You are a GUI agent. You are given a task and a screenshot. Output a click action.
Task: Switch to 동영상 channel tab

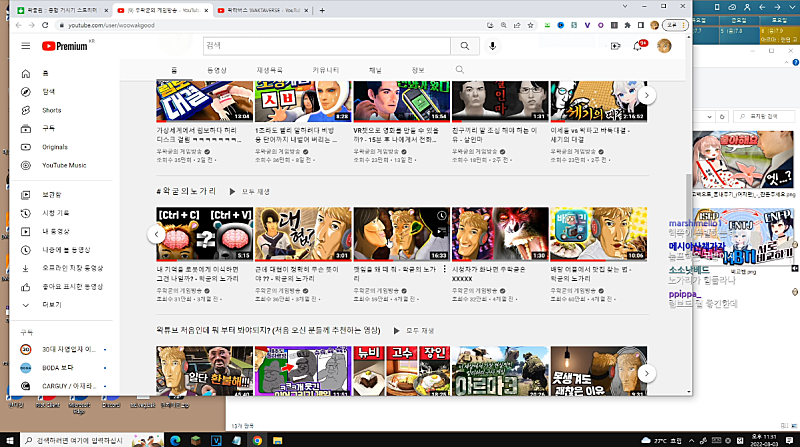coord(217,69)
